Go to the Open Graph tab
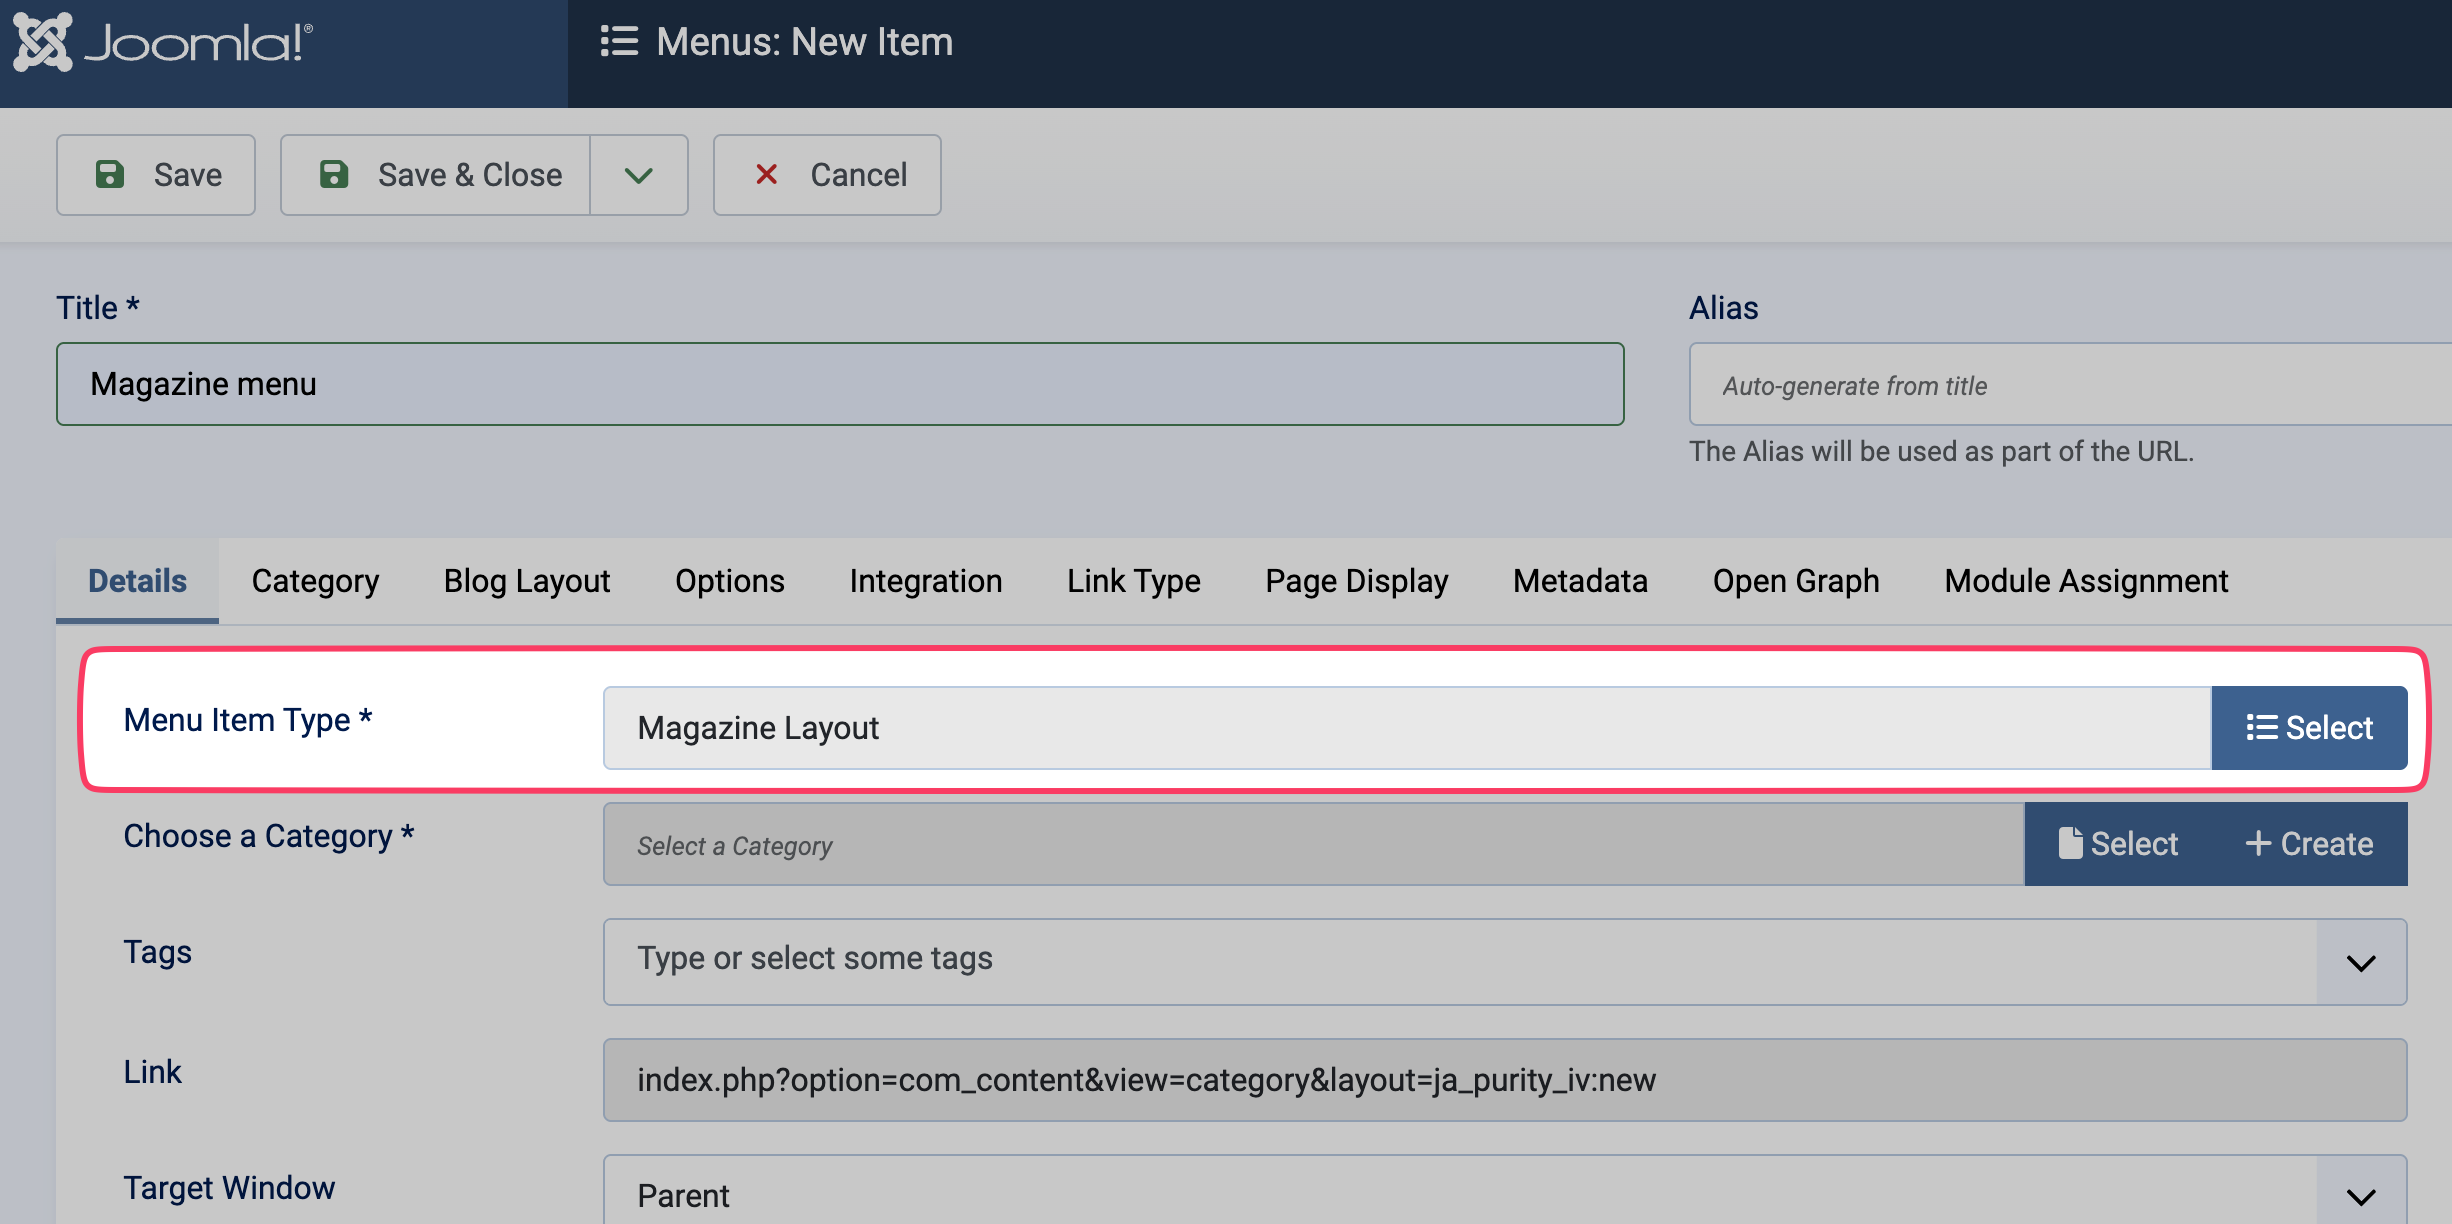Screen dimensions: 2452x1224 (x=1796, y=581)
